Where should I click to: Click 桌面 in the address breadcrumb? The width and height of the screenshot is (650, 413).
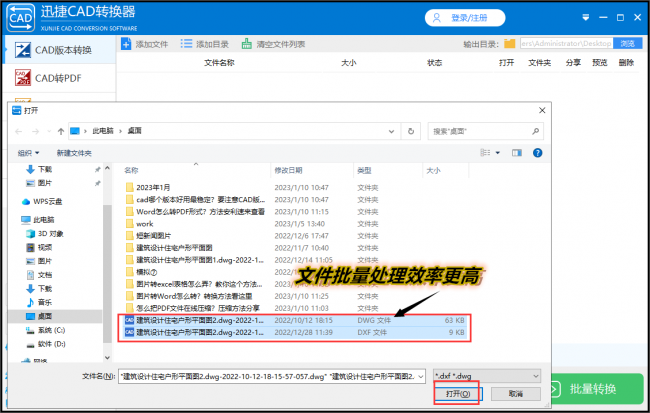(x=134, y=131)
